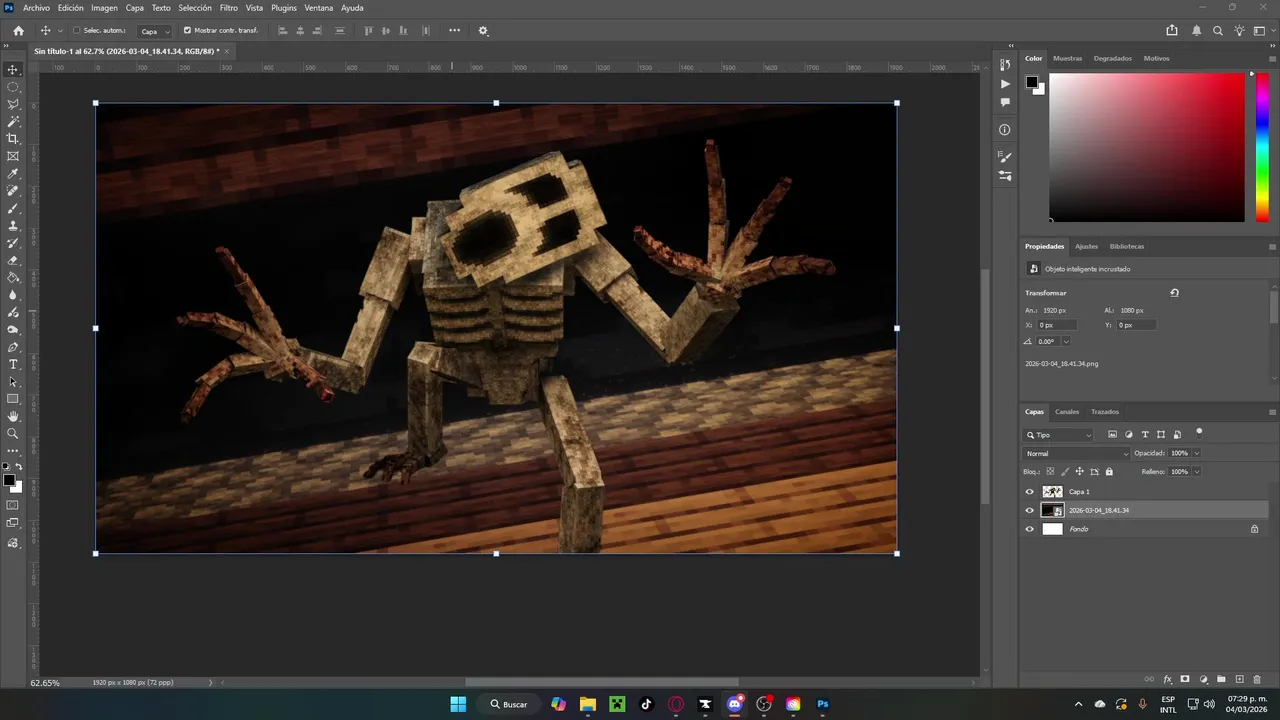Select the Frame tool
The width and height of the screenshot is (1280, 720).
[x=13, y=156]
